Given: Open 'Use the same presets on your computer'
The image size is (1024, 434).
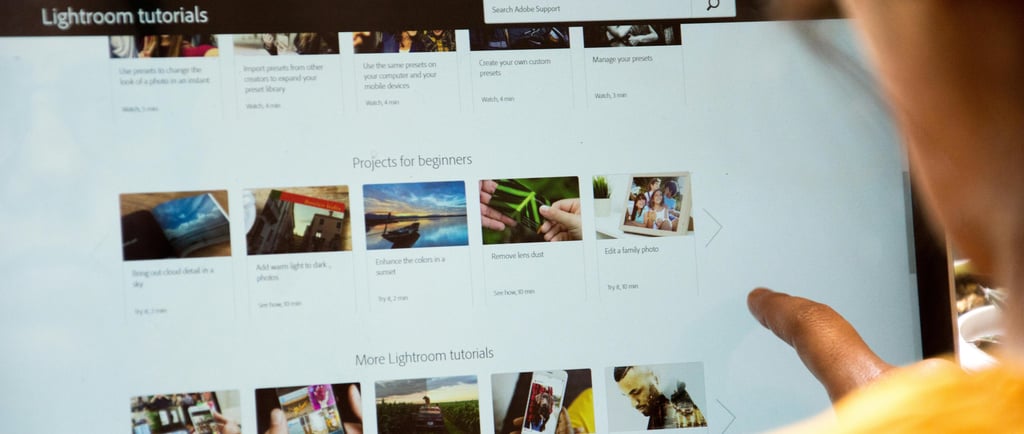Looking at the screenshot, I should (x=400, y=75).
